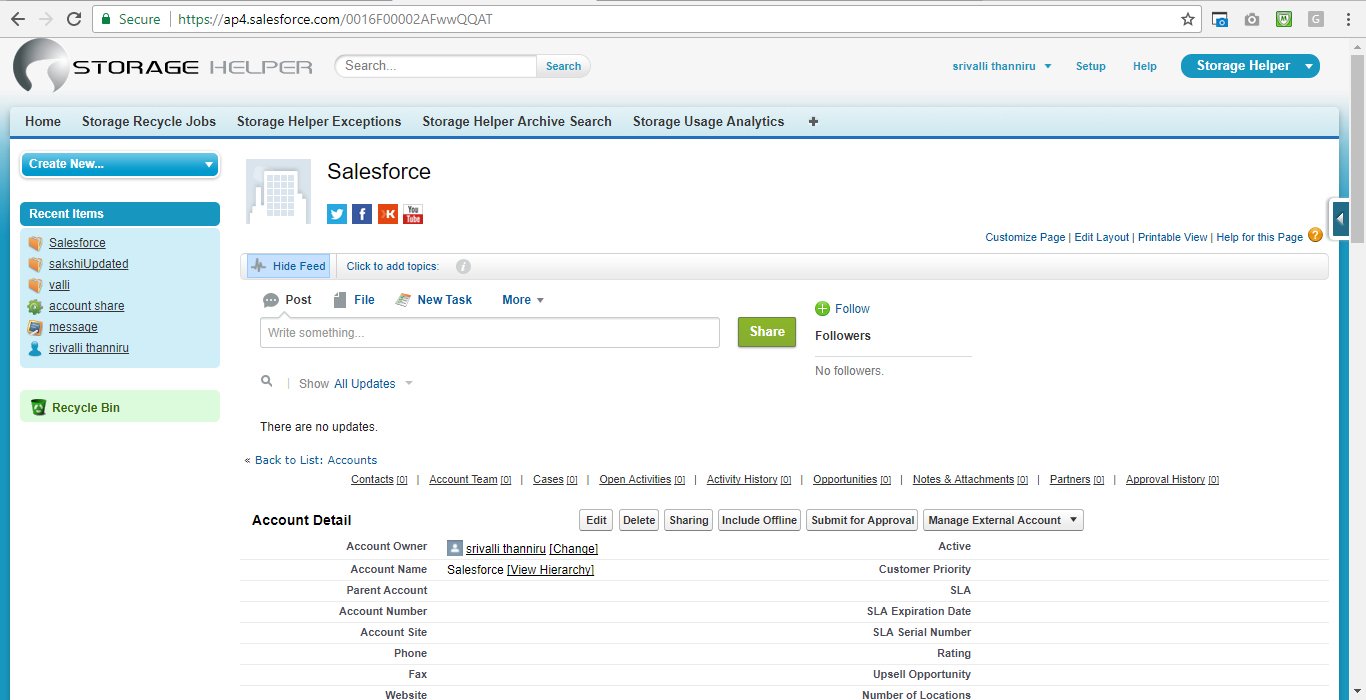The image size is (1366, 700).
Task: Bookmark this page with the star icon
Action: pos(1188,19)
